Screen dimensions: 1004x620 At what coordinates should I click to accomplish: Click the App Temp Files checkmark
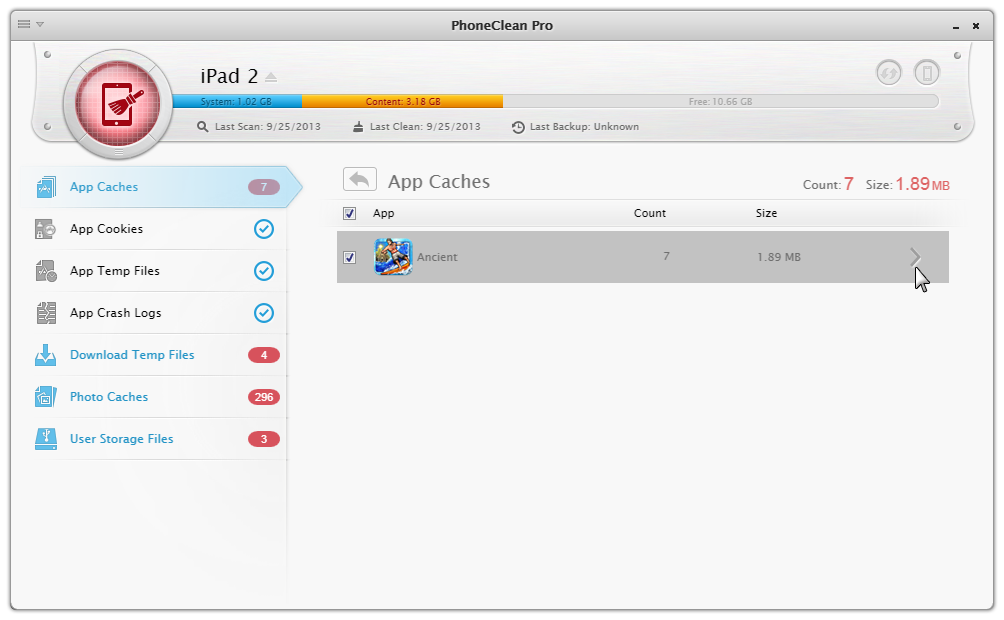264,271
